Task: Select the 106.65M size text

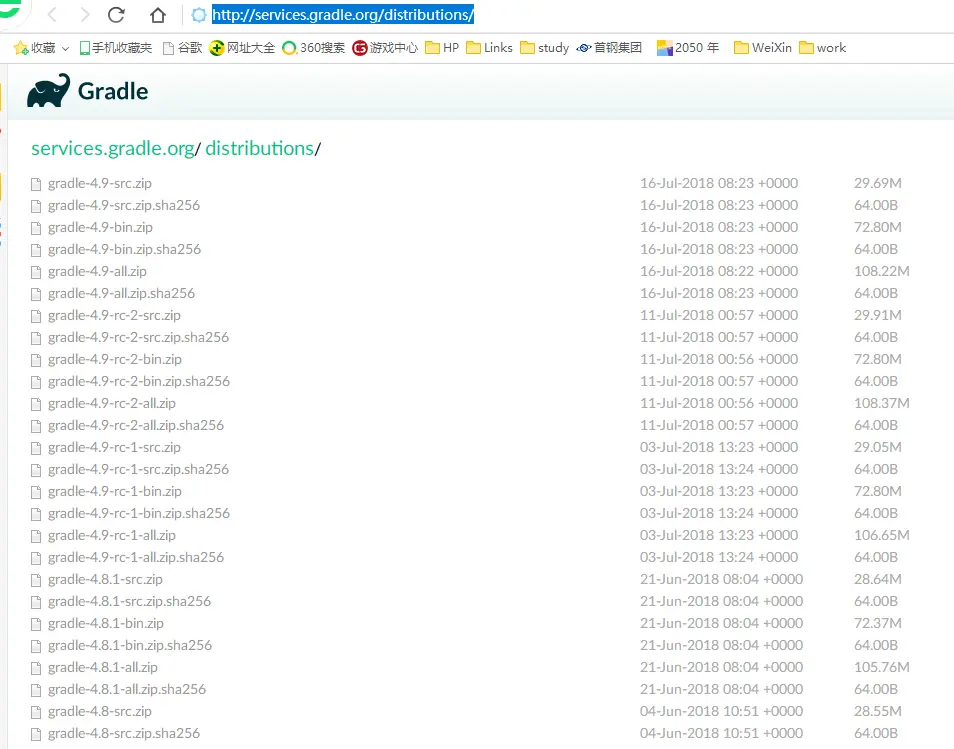Action: 882,535
